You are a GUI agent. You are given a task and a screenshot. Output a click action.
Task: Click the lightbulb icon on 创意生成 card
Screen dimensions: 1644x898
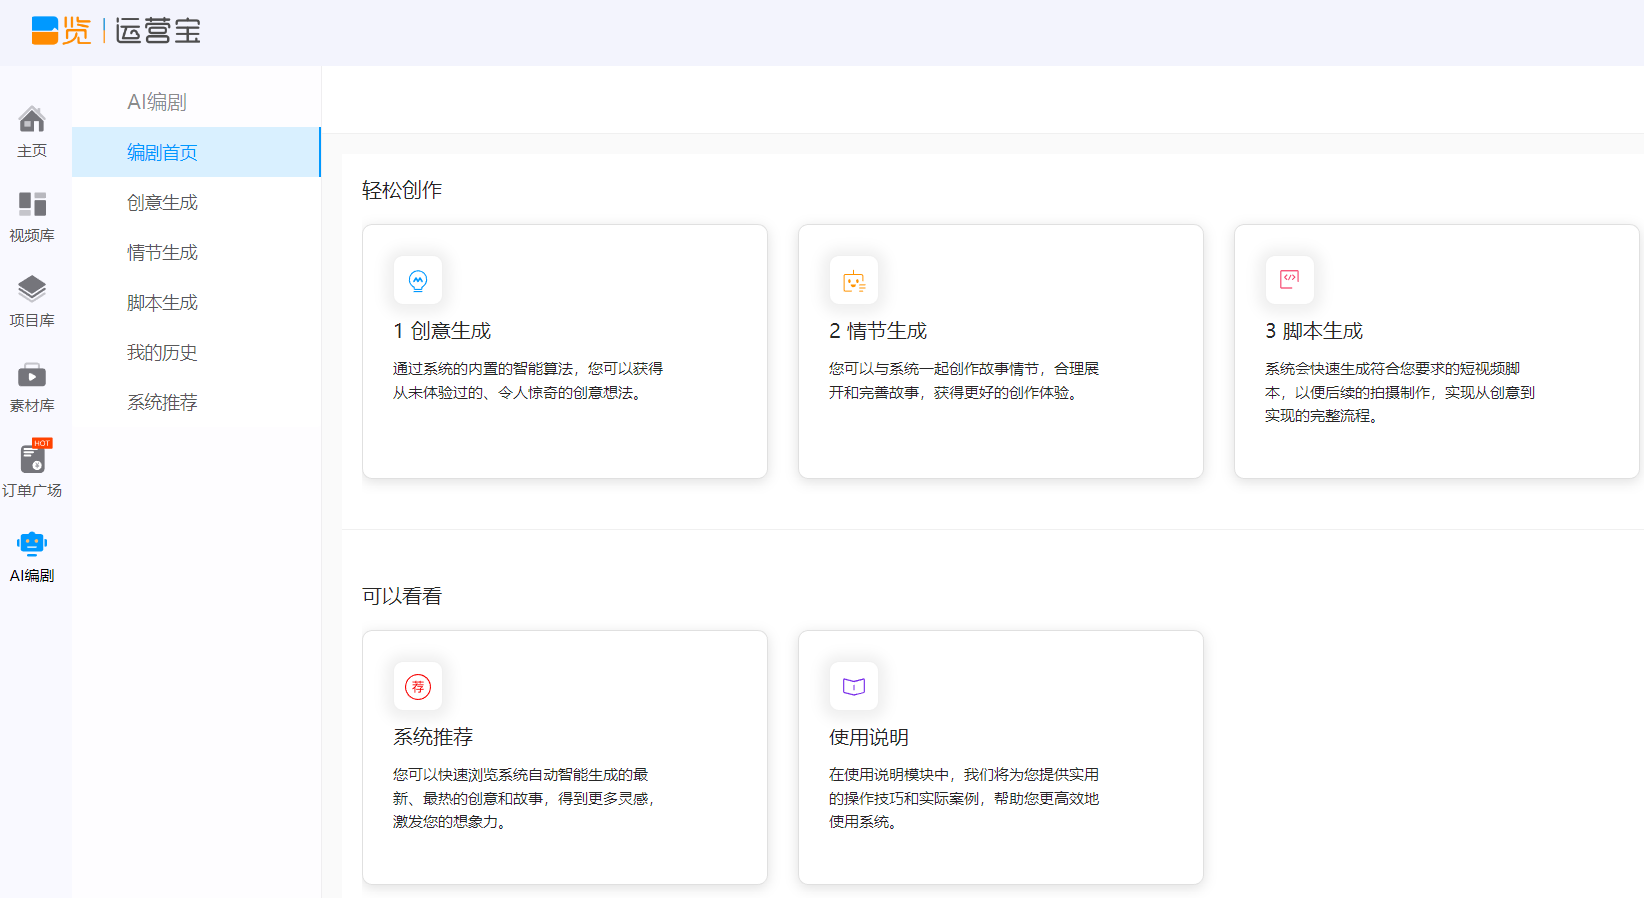pos(418,281)
